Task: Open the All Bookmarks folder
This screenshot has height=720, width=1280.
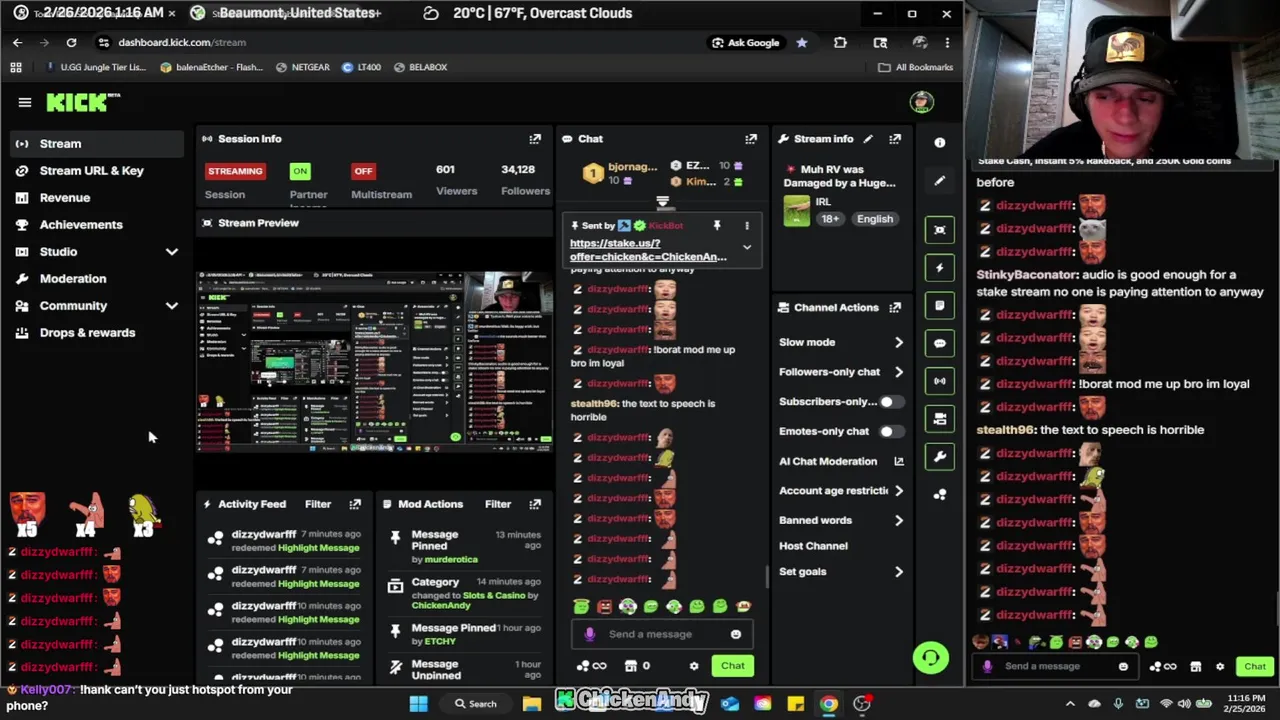Action: coord(915,67)
